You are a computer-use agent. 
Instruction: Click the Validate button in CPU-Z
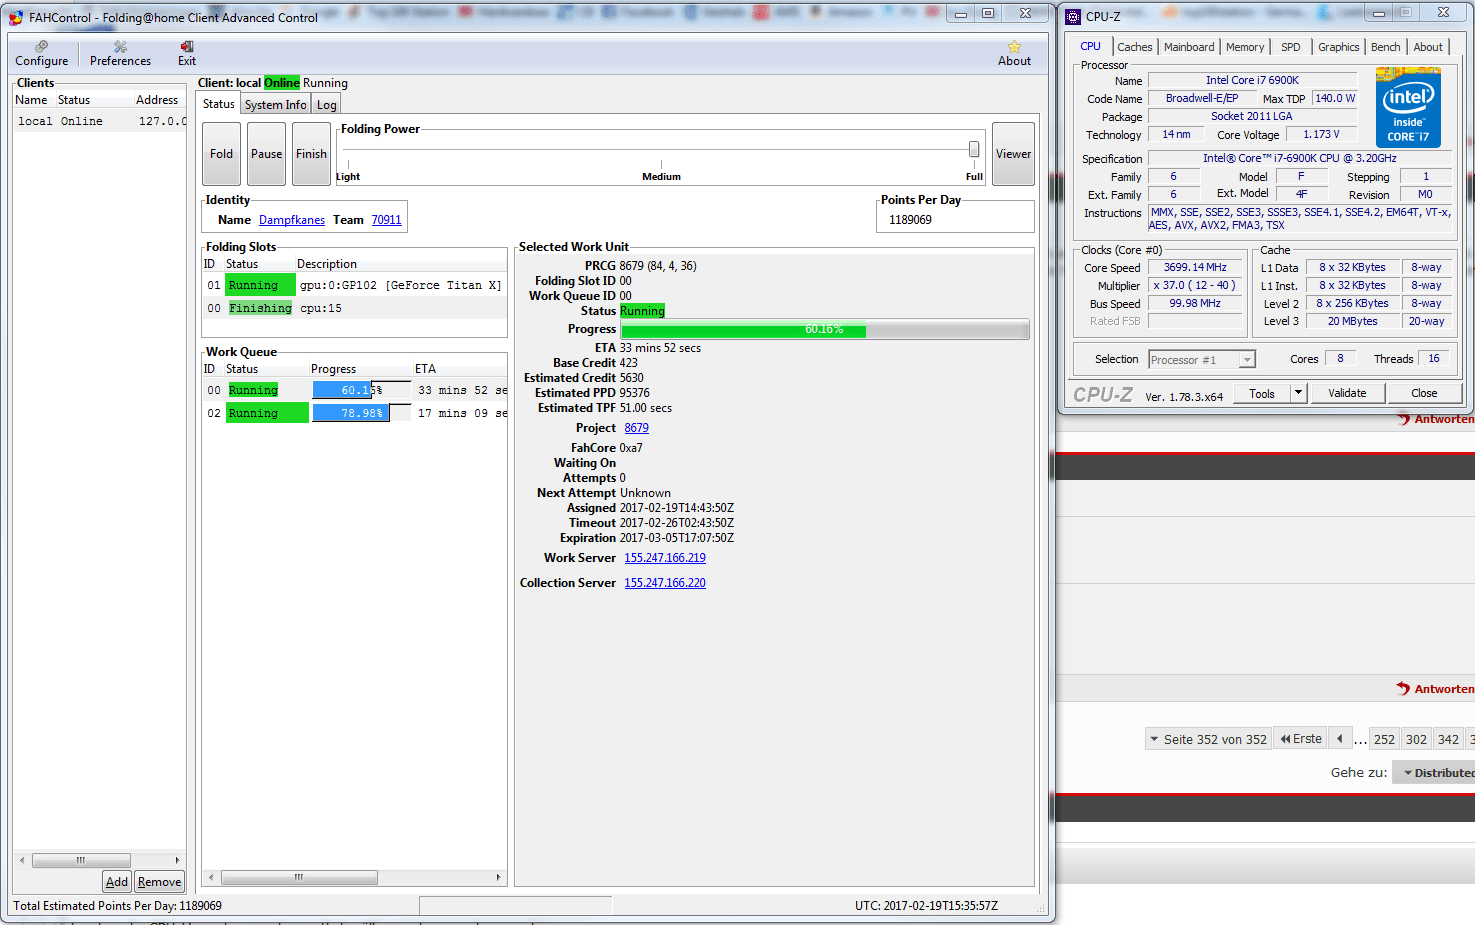pyautogui.click(x=1347, y=393)
